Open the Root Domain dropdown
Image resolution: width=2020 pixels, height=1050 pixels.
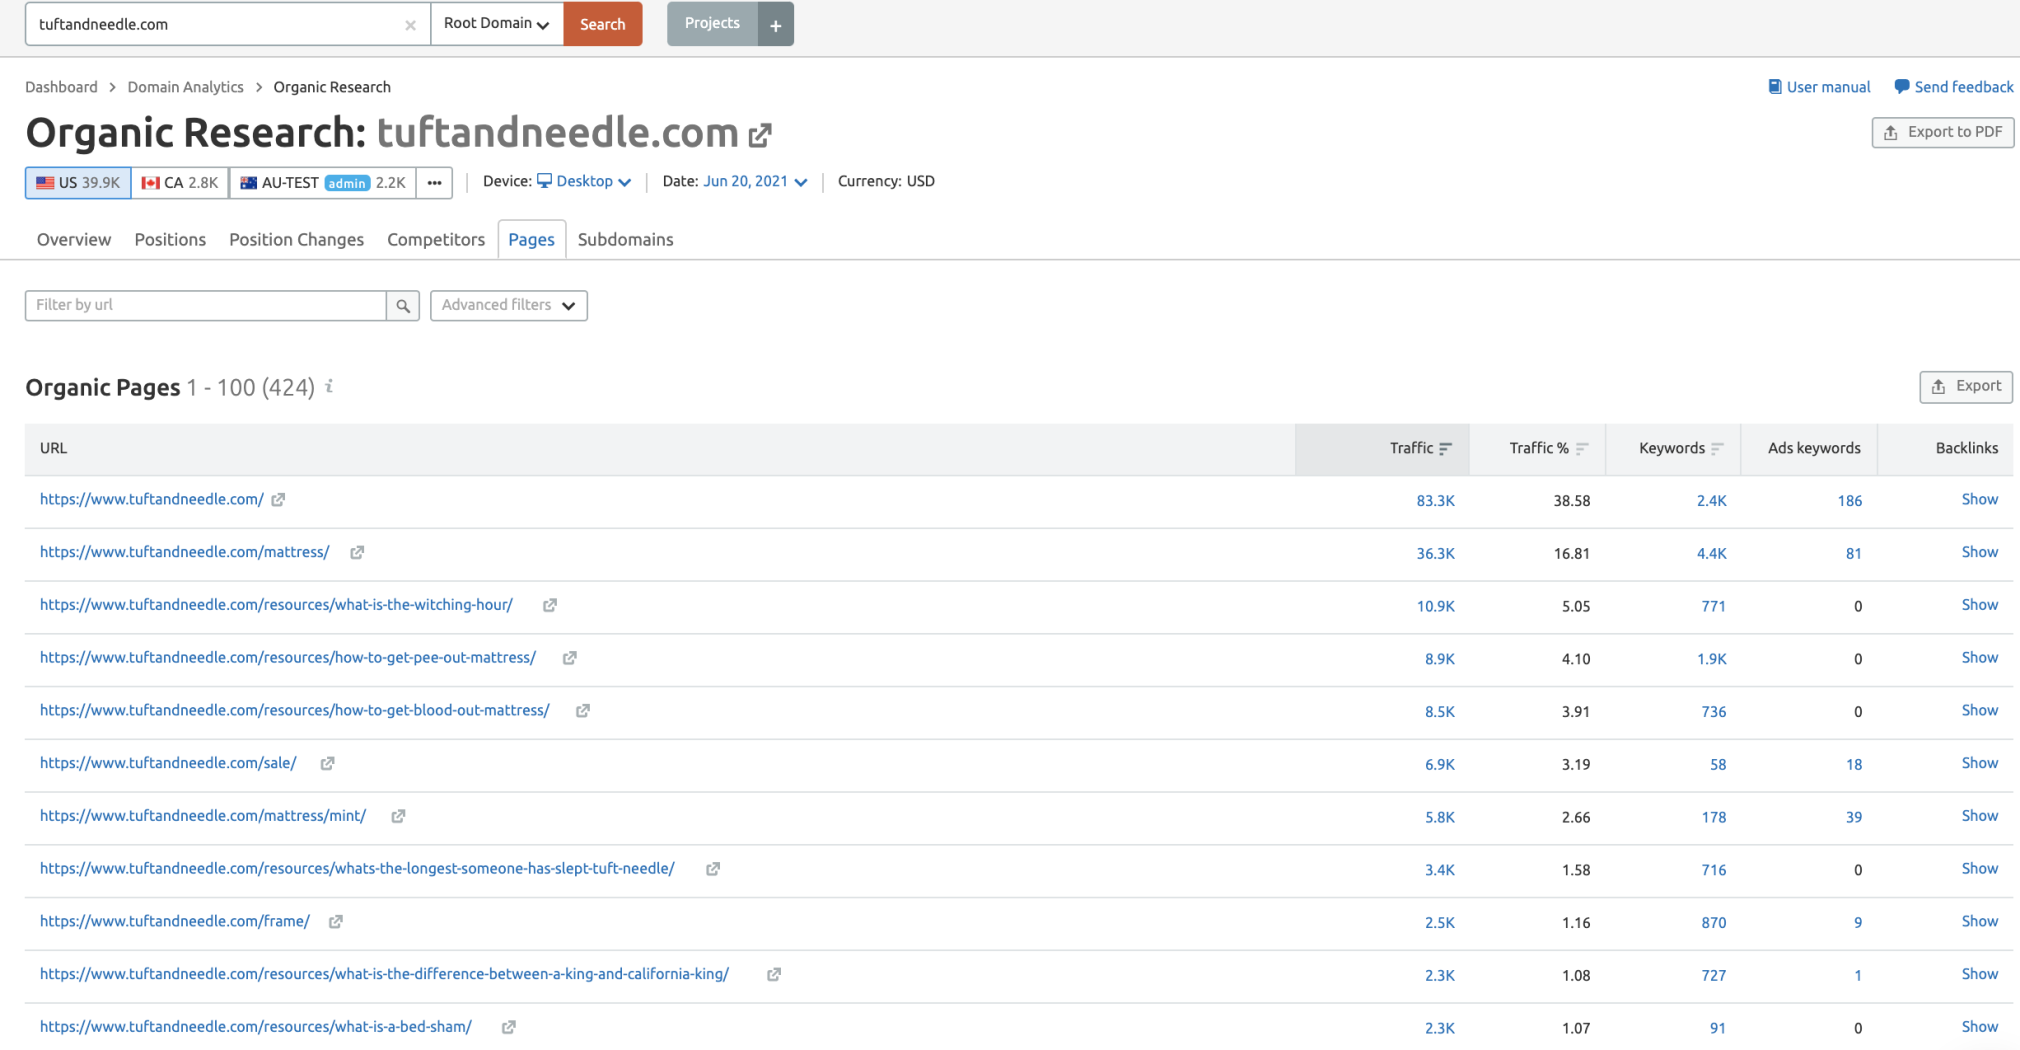click(497, 22)
